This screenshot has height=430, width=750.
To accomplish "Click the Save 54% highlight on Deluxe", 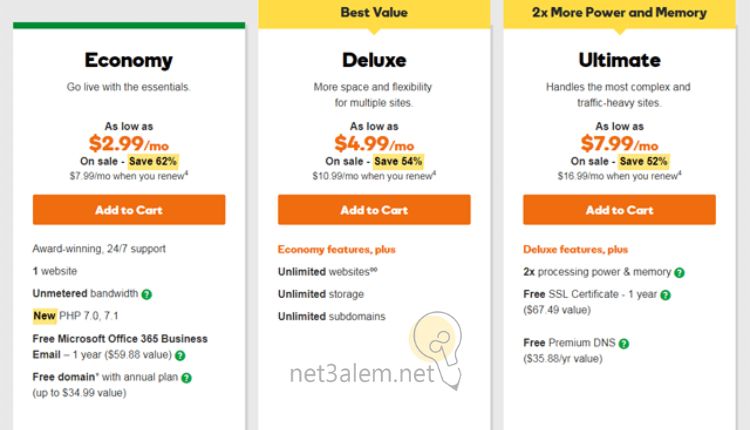I will pos(399,160).
